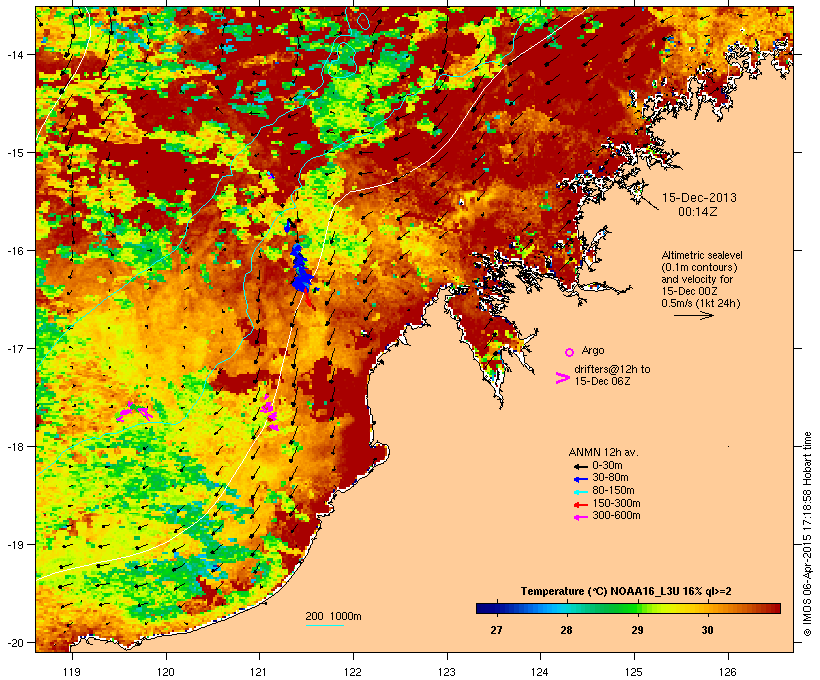Click the 0.5m/s velocity scale arrow

[693, 315]
